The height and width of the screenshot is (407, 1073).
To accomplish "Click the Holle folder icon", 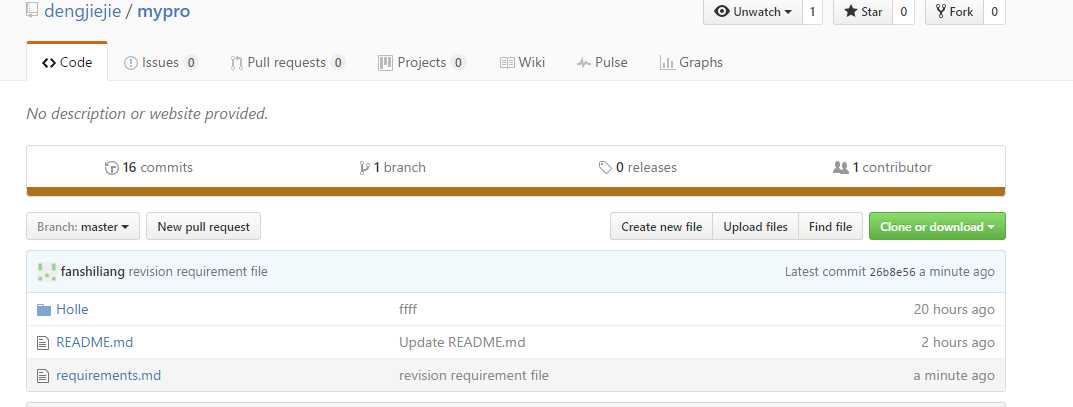I will click(x=44, y=310).
